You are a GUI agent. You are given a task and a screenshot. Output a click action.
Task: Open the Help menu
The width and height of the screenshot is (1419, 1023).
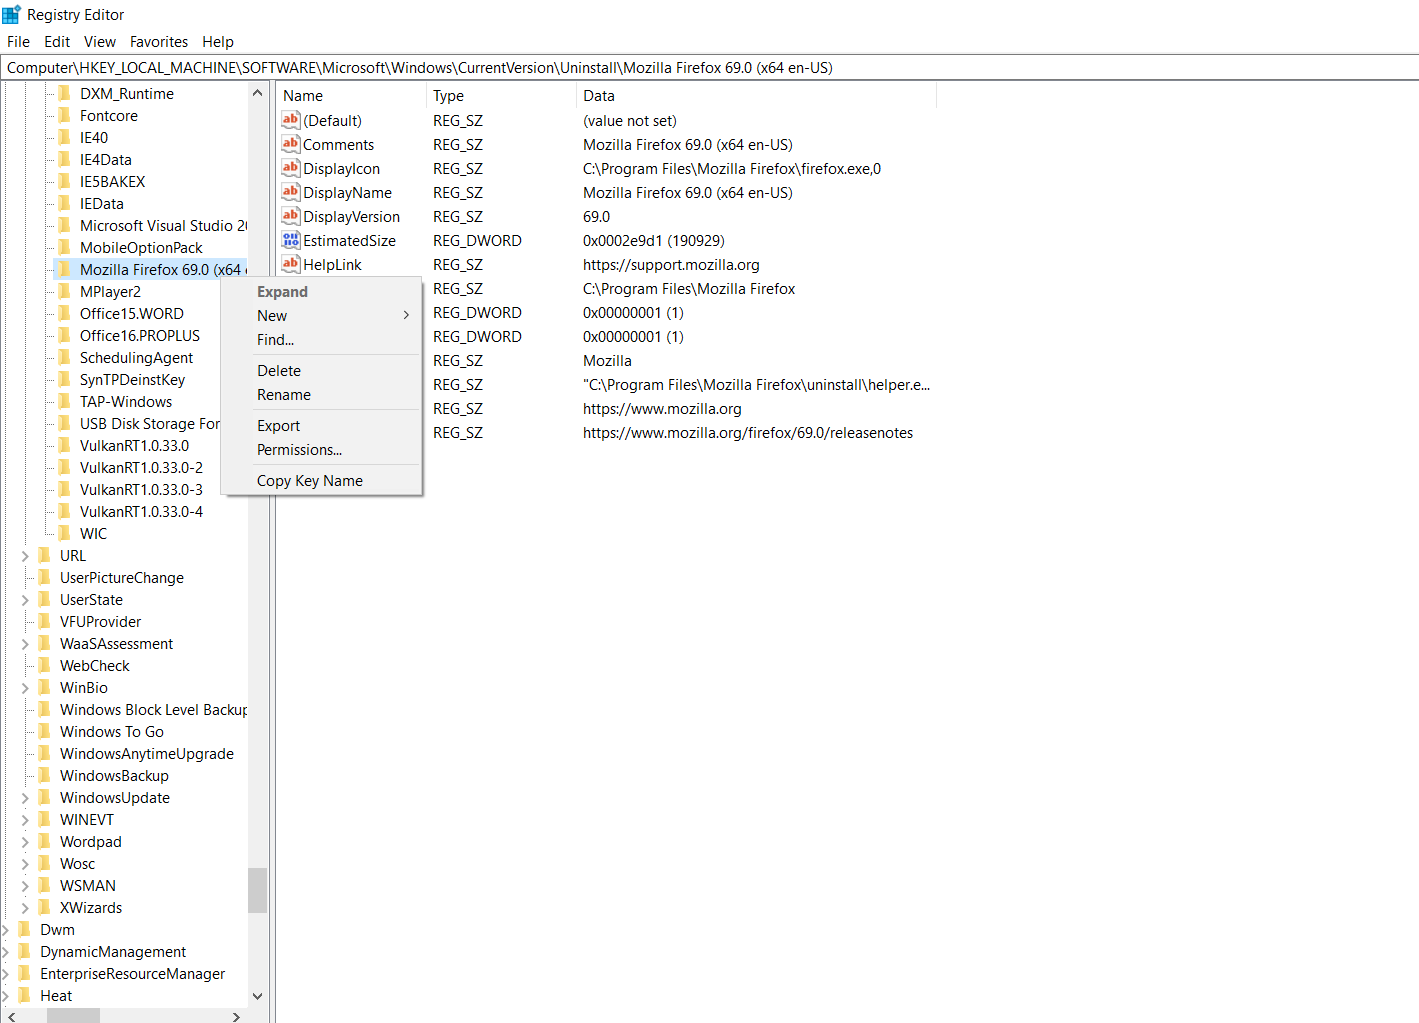point(218,41)
